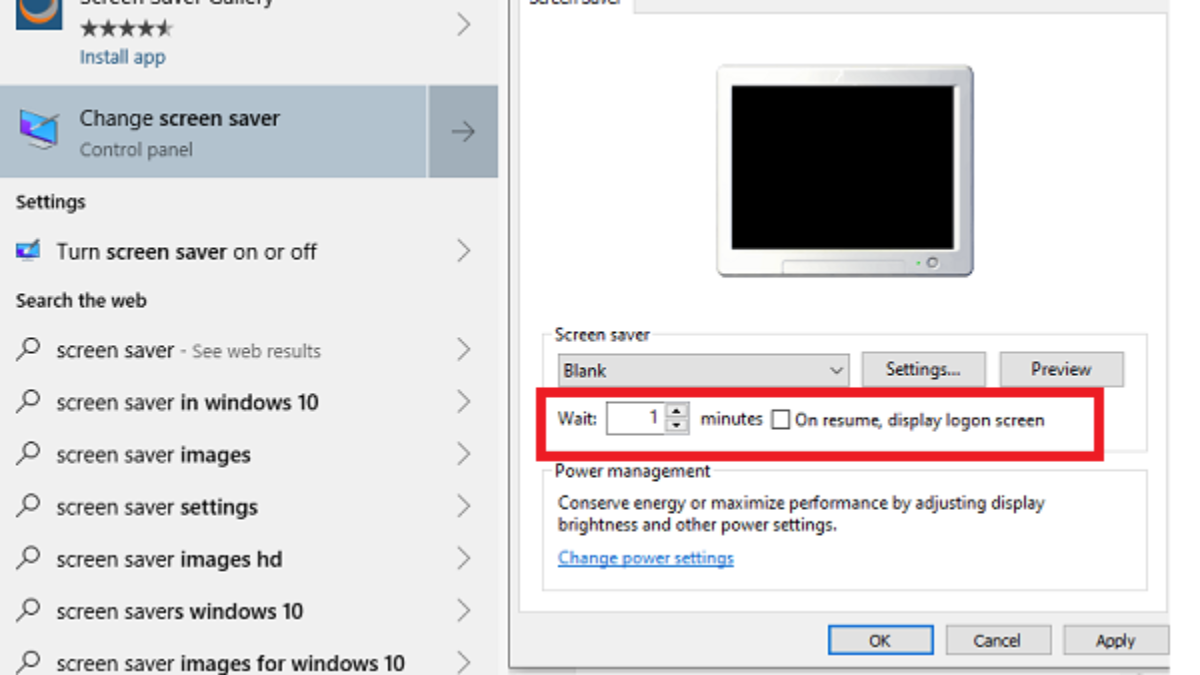This screenshot has width=1200, height=675.
Task: Click the monitor preview of the screen saver
Action: pyautogui.click(x=845, y=170)
